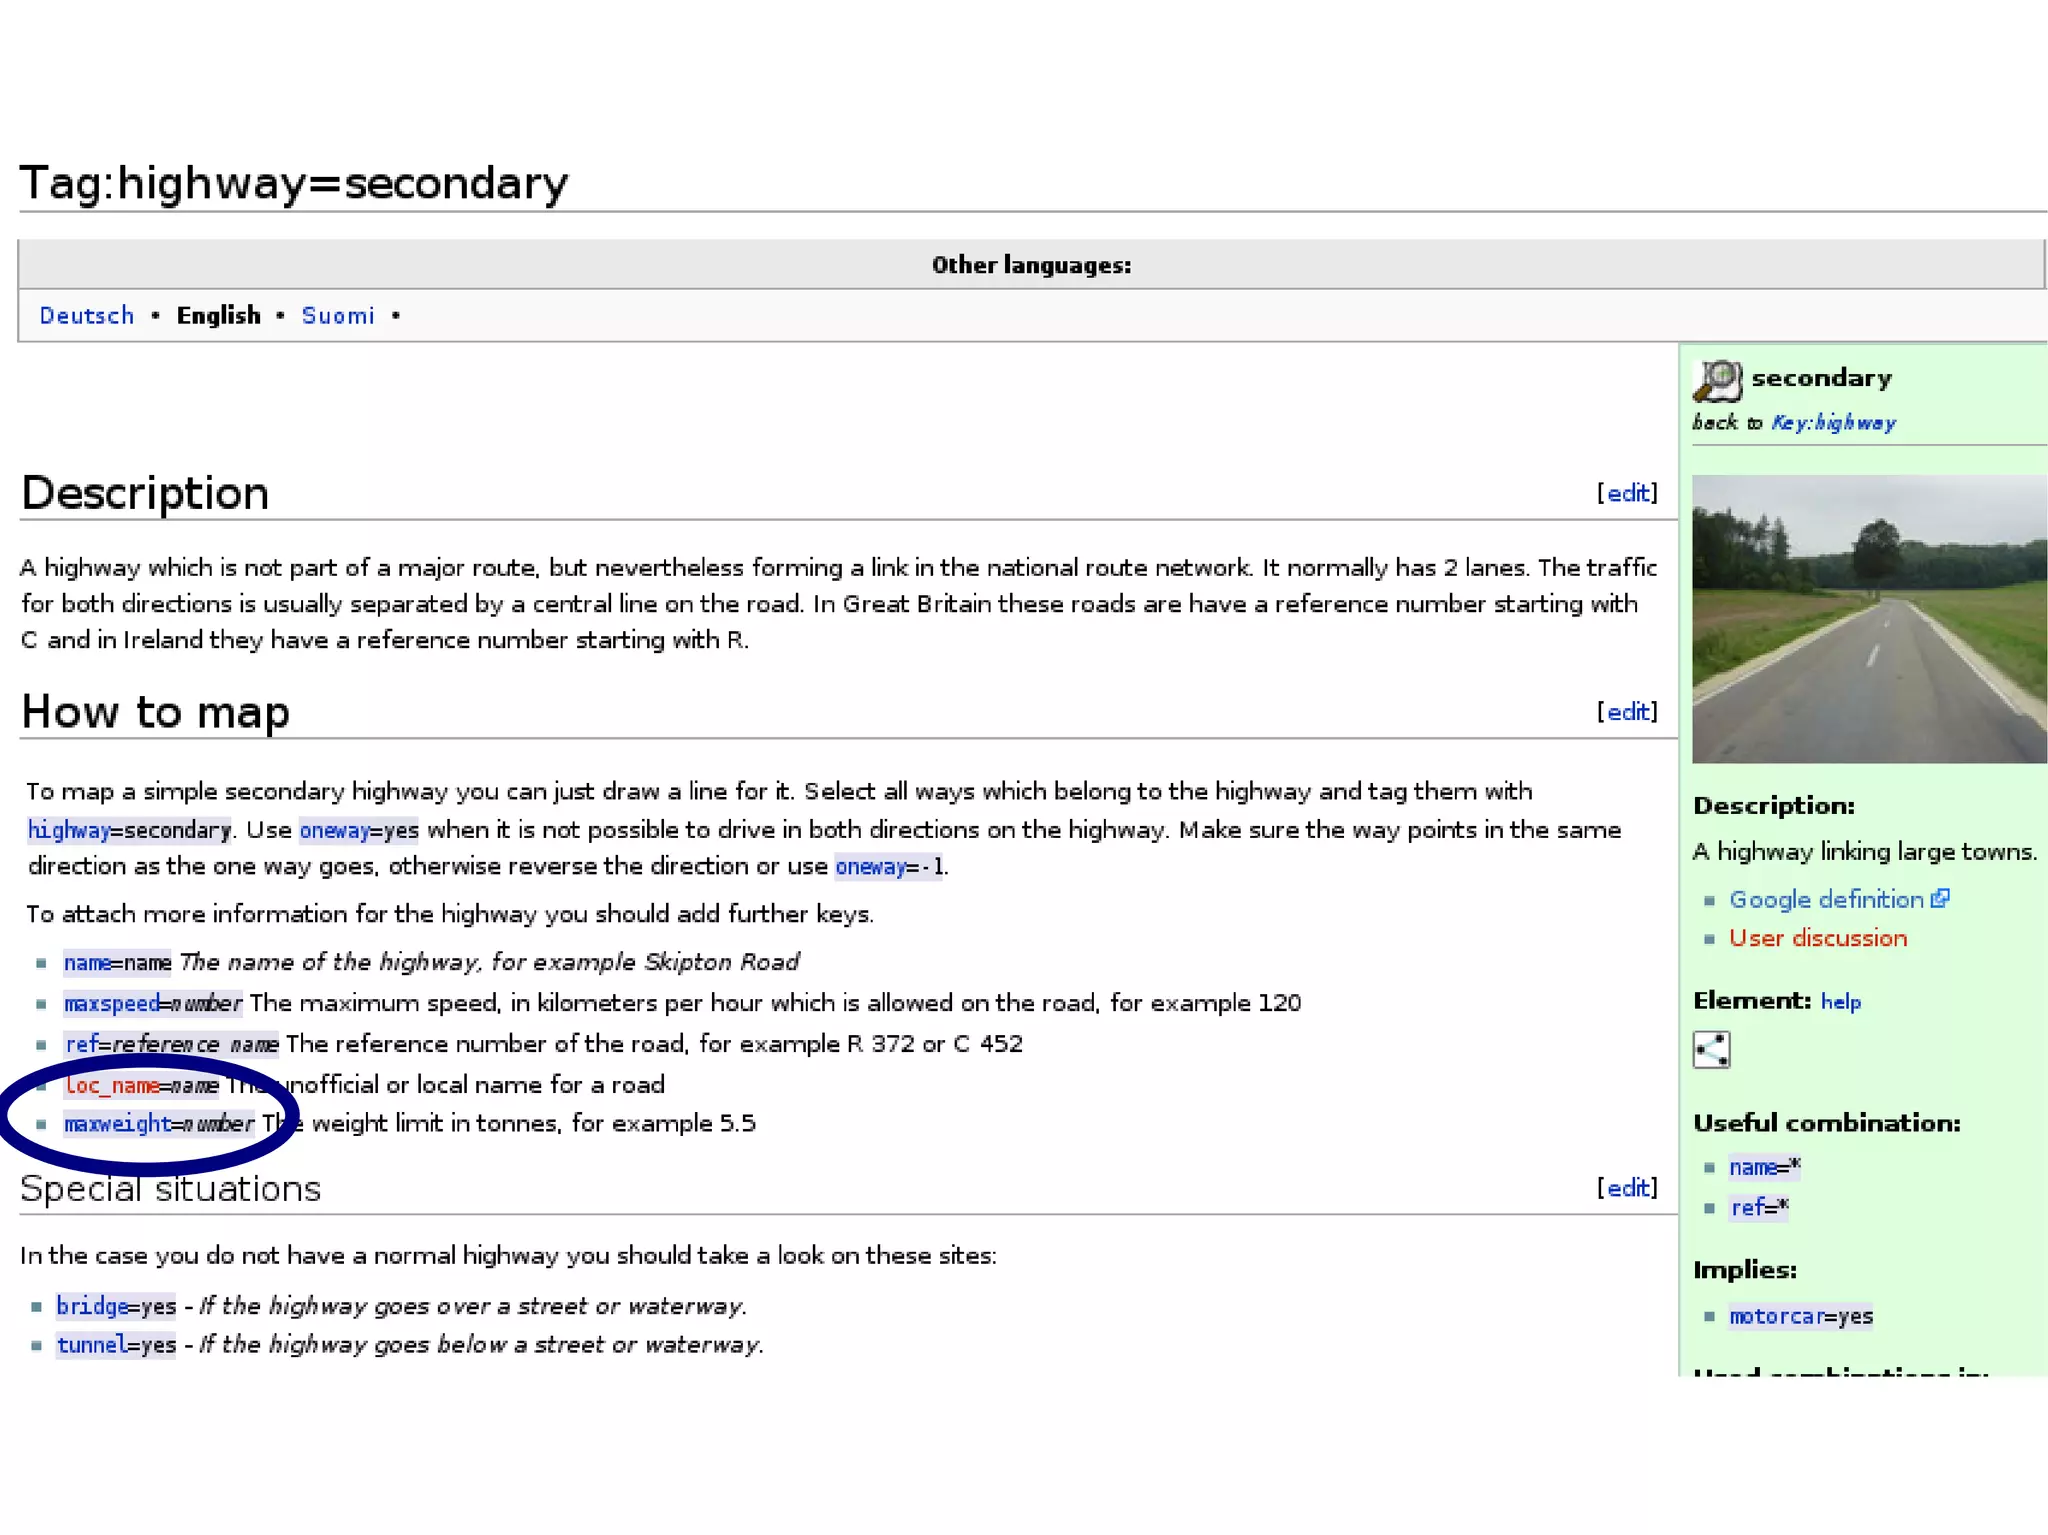The image size is (2048, 1535).
Task: Open the Google definition link
Action: [1826, 899]
